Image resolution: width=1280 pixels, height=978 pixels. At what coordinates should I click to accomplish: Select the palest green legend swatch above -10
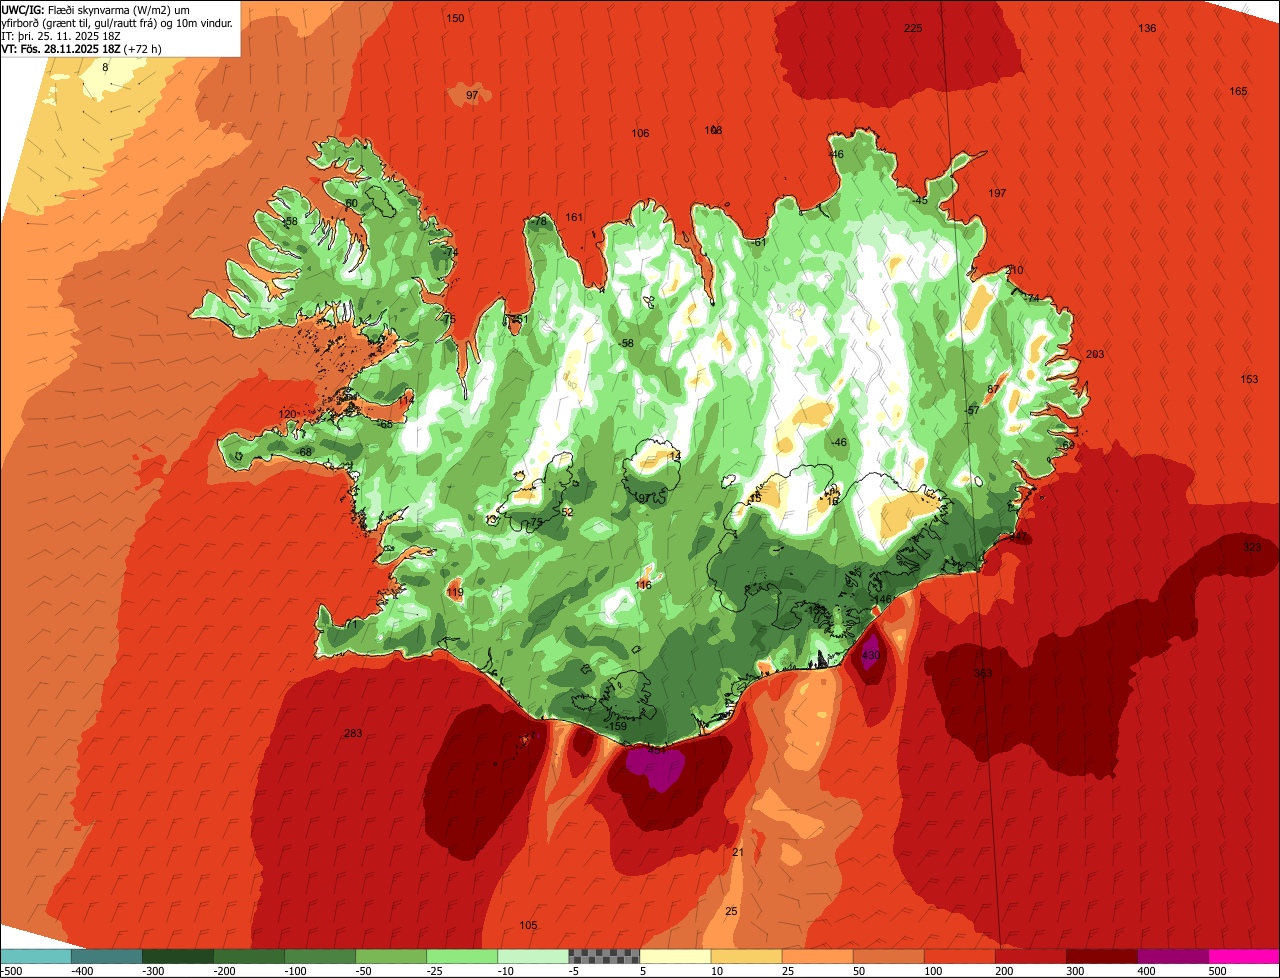533,956
